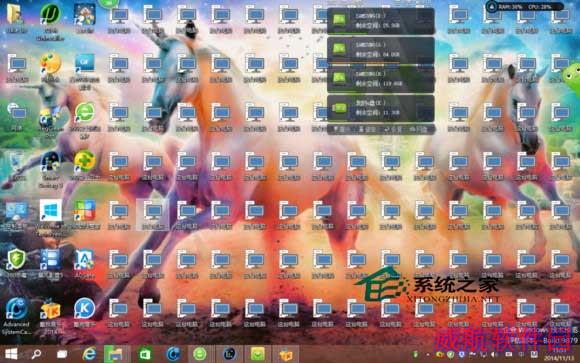Open the Recycle Bin desktop icon
The height and width of the screenshot is (363, 580).
(16, 162)
